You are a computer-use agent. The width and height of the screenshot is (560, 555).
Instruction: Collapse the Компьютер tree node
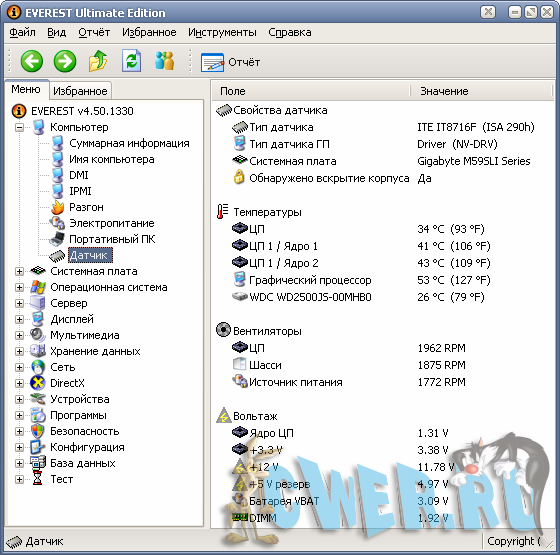point(19,127)
